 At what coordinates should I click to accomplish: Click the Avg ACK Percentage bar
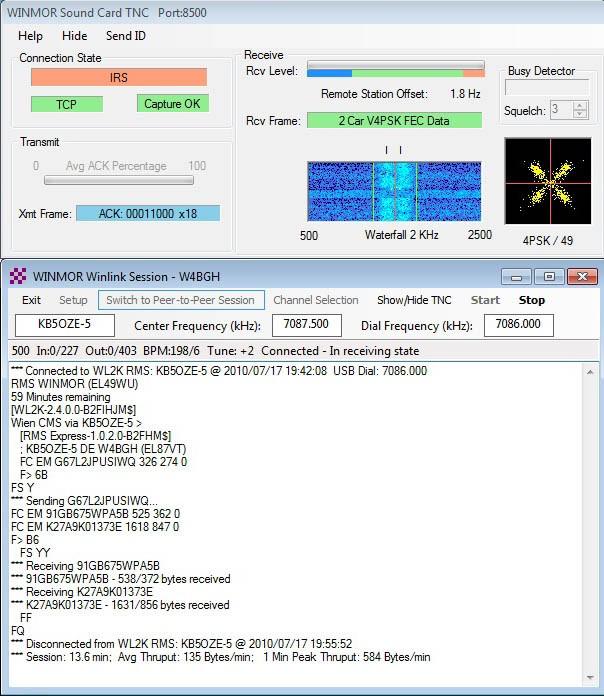pyautogui.click(x=119, y=180)
